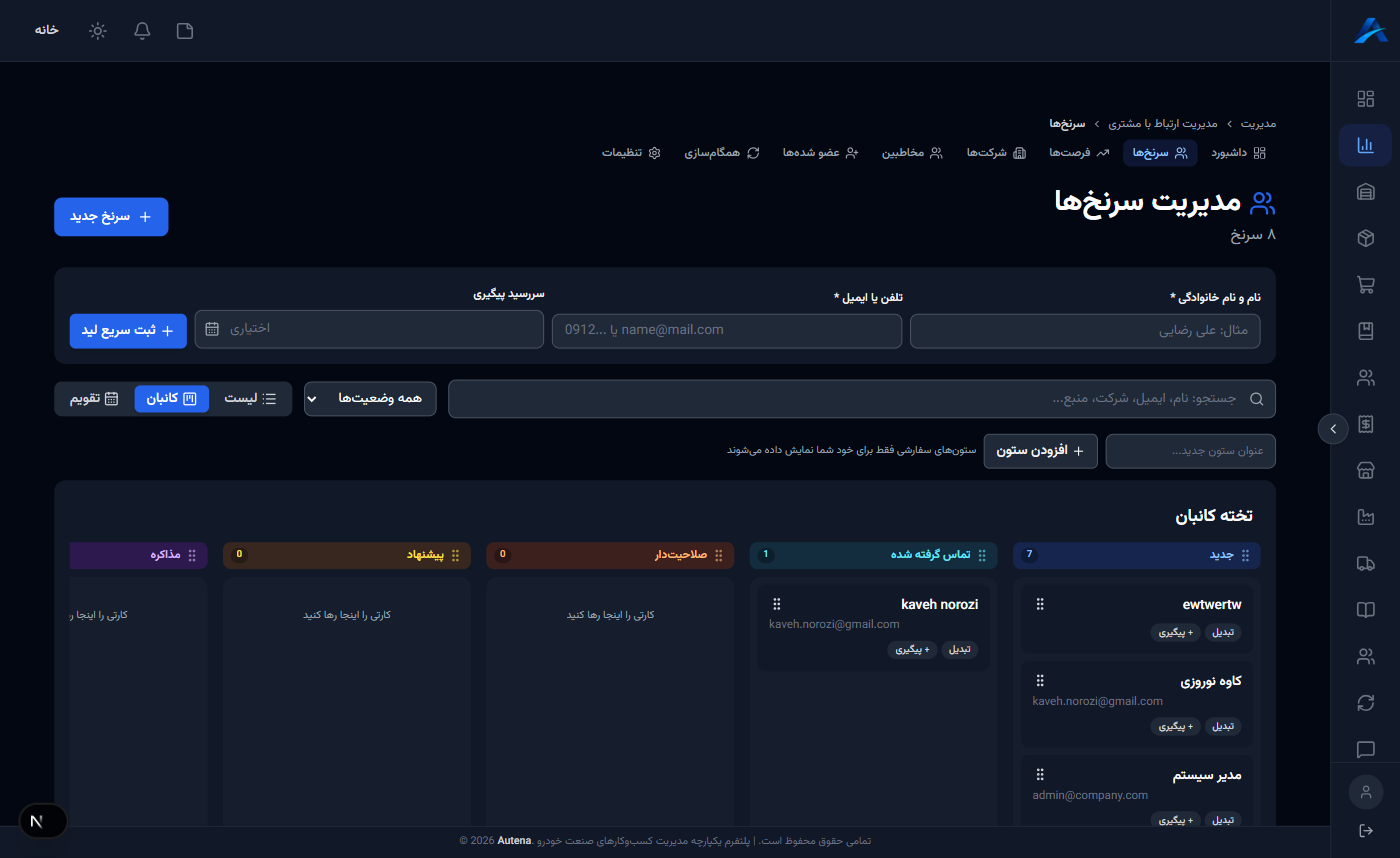The image size is (1400, 858).
Task: Switch to the مخاطبین tab
Action: coord(912,153)
